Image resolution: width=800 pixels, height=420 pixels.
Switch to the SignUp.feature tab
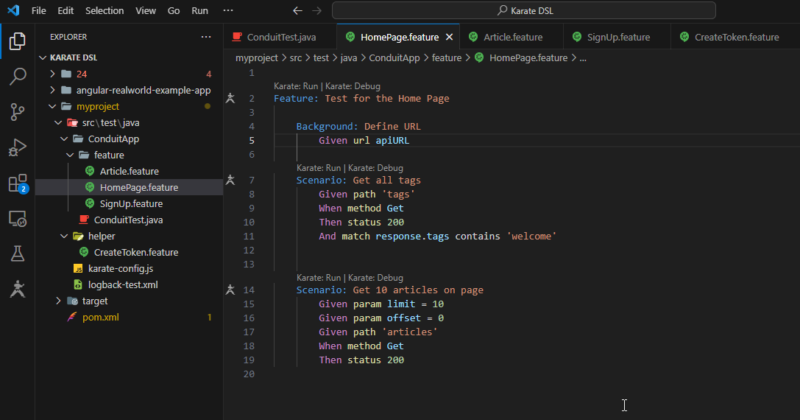click(618, 37)
